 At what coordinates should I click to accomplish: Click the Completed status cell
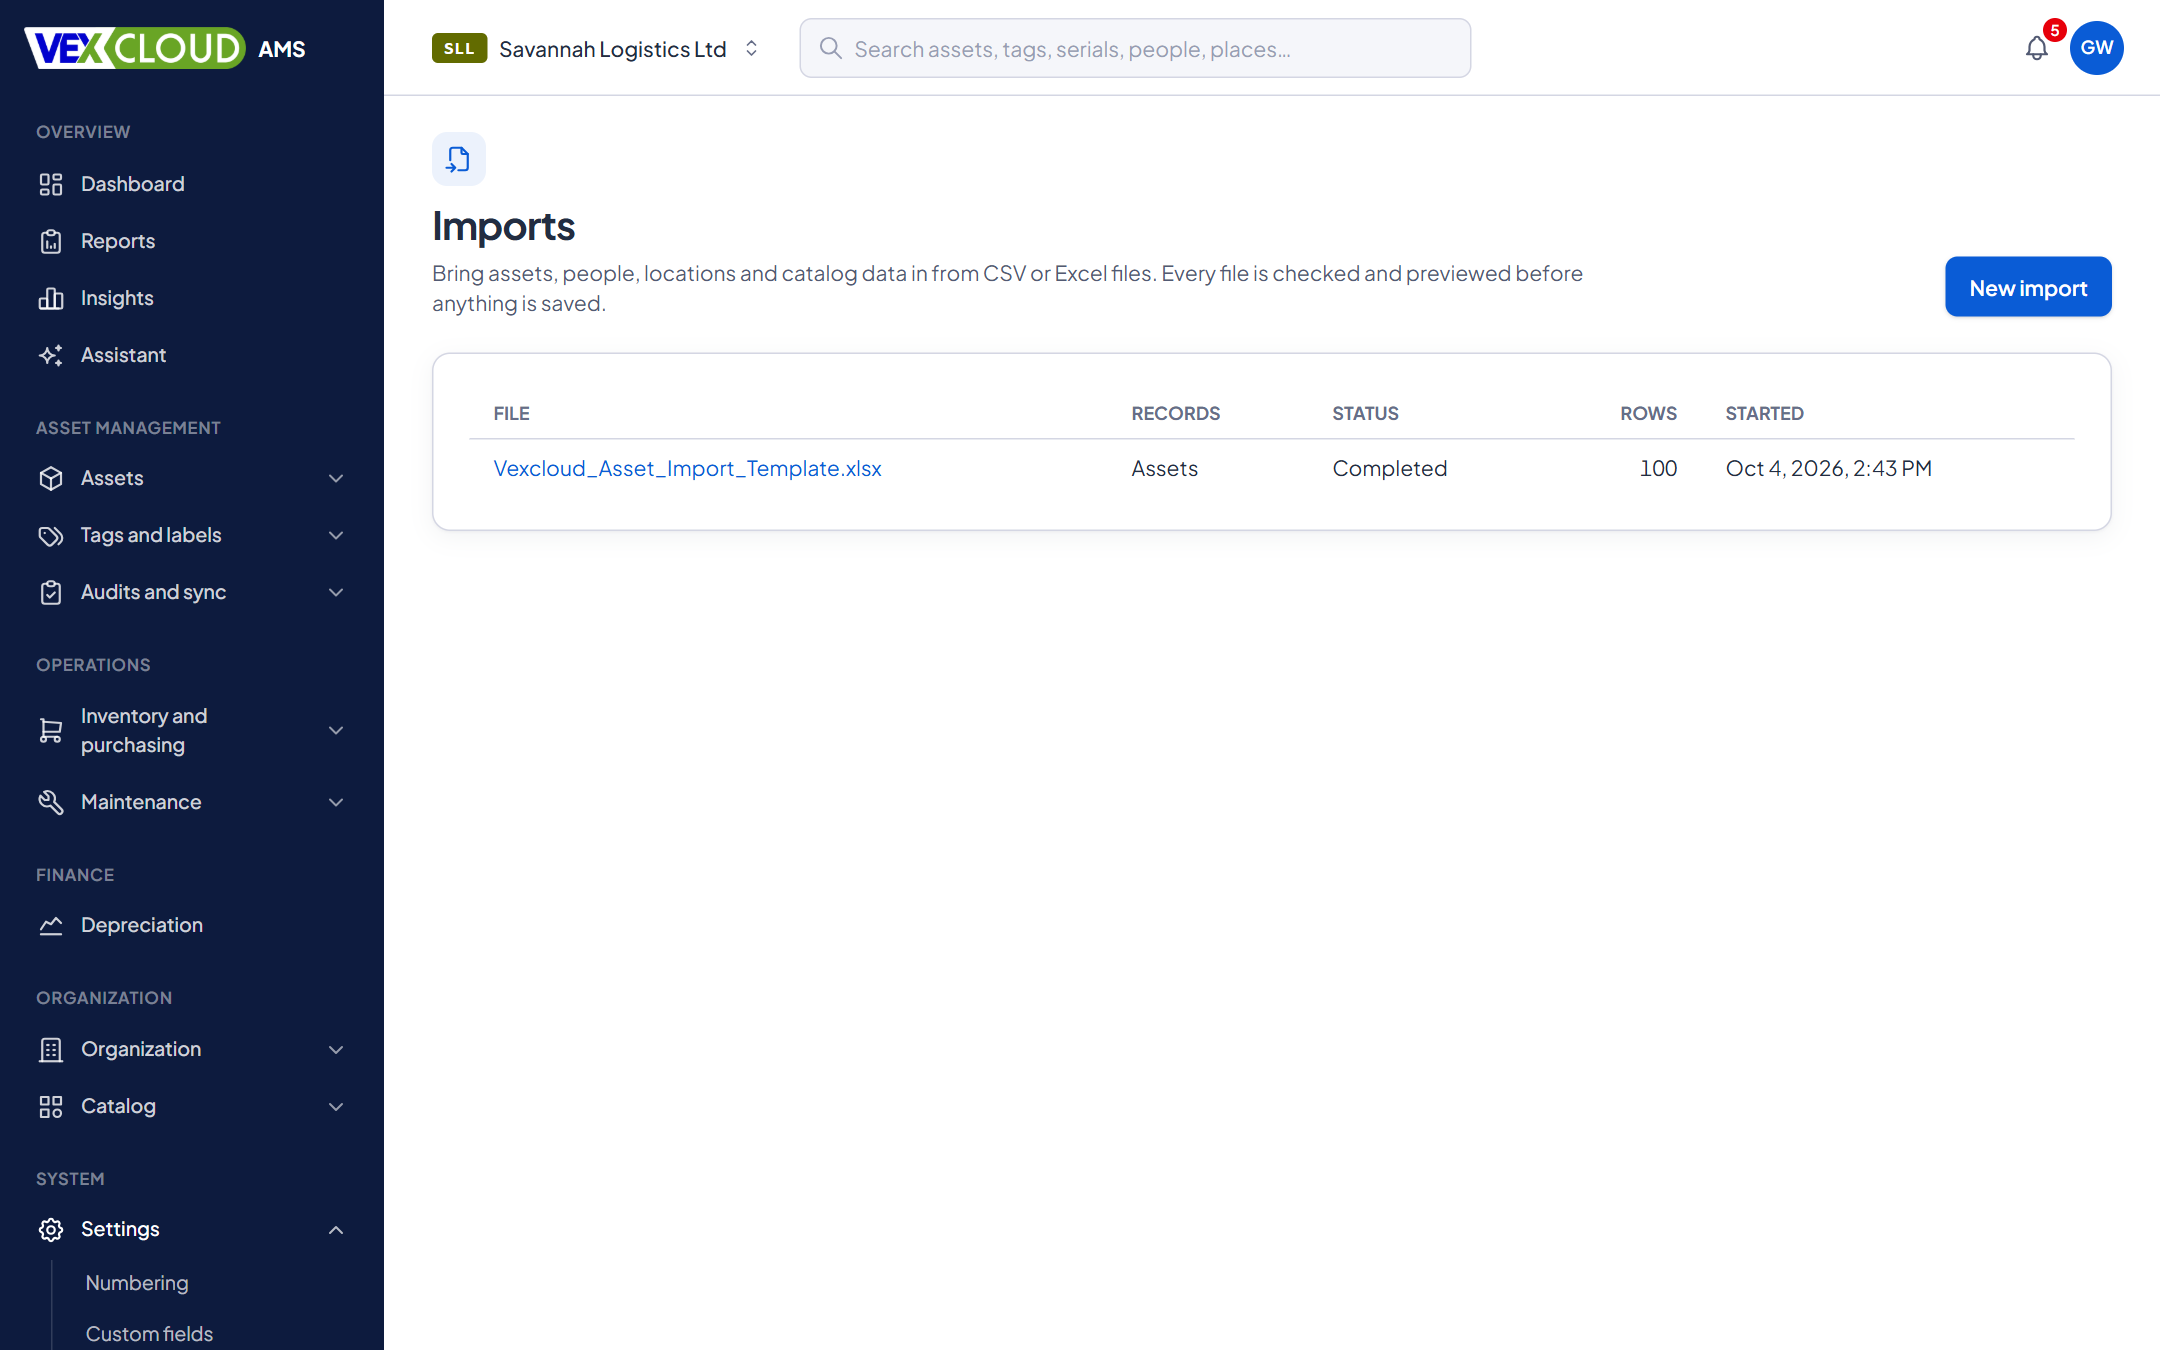[1390, 468]
